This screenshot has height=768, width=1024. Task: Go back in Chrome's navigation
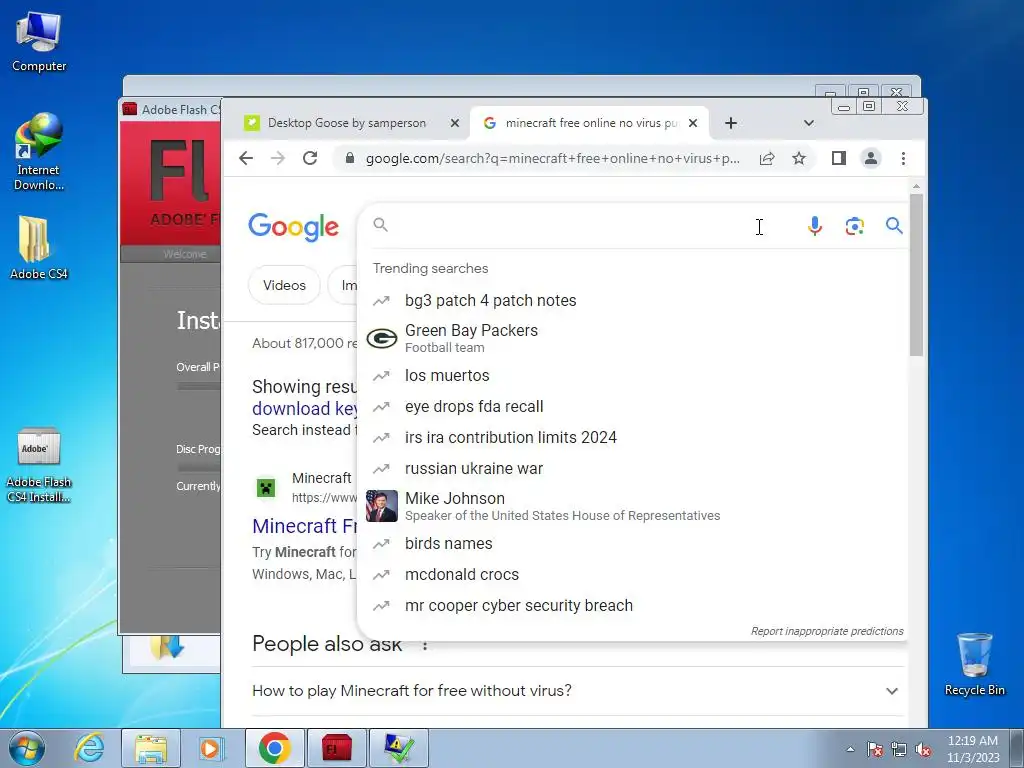click(246, 158)
